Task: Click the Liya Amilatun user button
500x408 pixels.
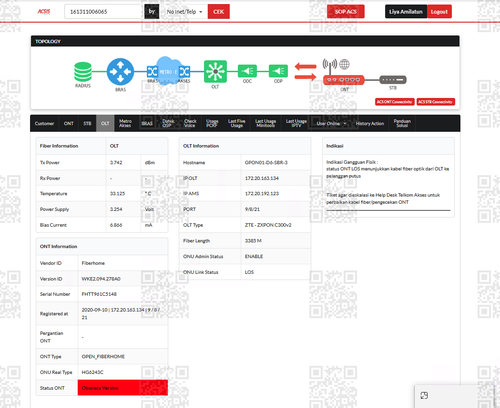Action: click(x=406, y=12)
